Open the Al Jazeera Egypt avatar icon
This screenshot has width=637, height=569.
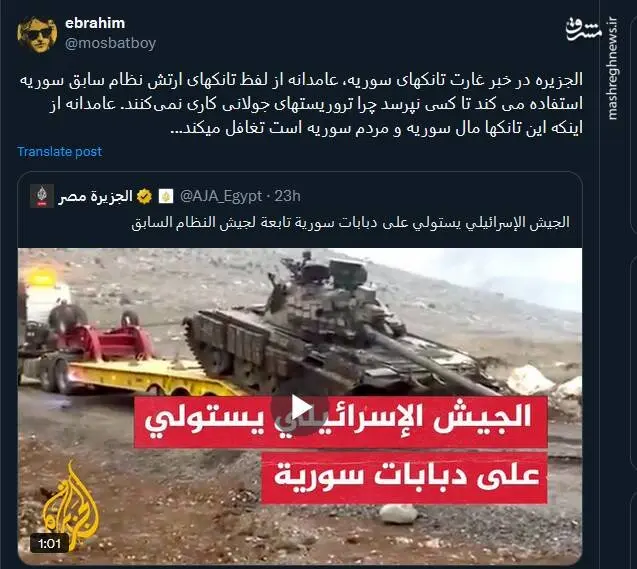coord(42,196)
